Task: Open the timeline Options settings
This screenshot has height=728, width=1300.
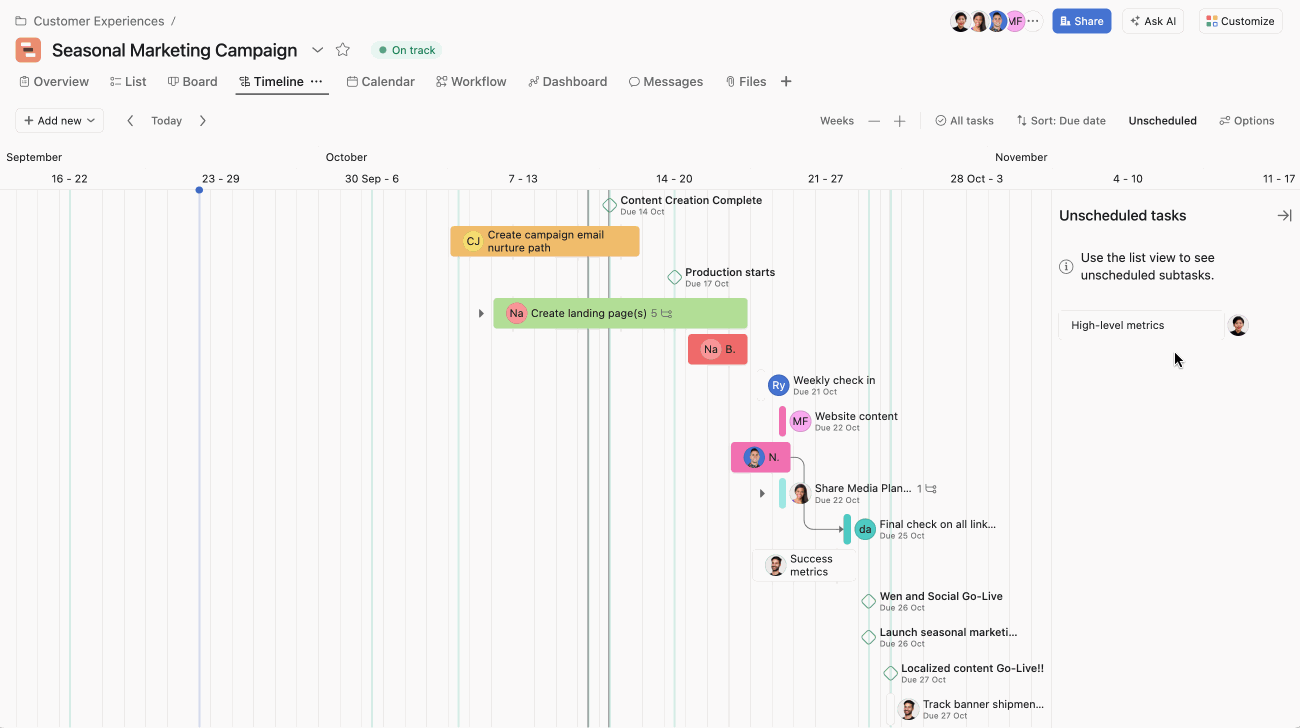Action: tap(1246, 120)
